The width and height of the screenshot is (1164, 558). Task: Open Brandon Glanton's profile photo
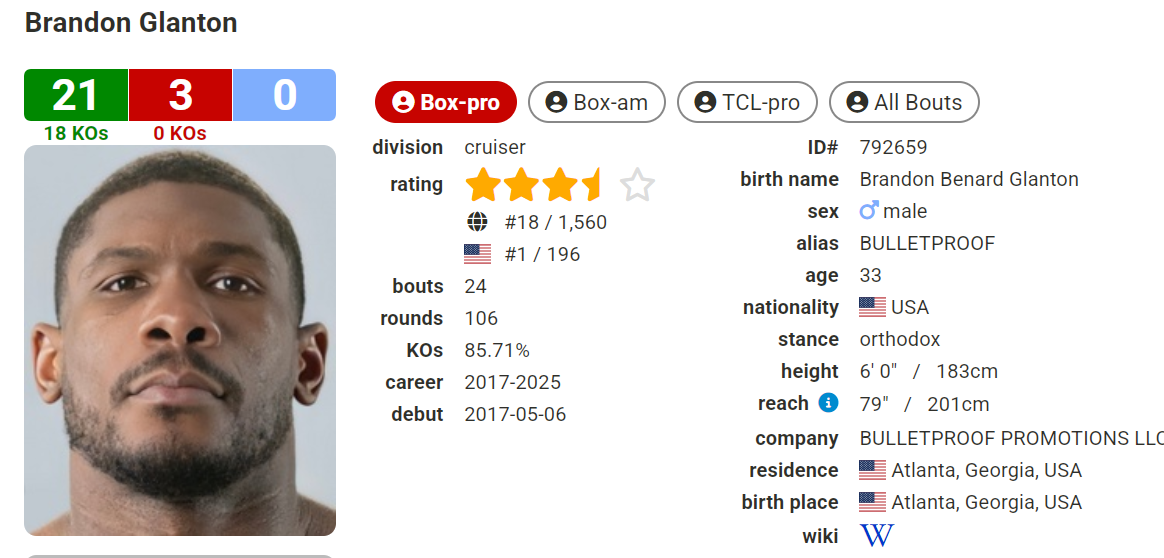[x=180, y=340]
